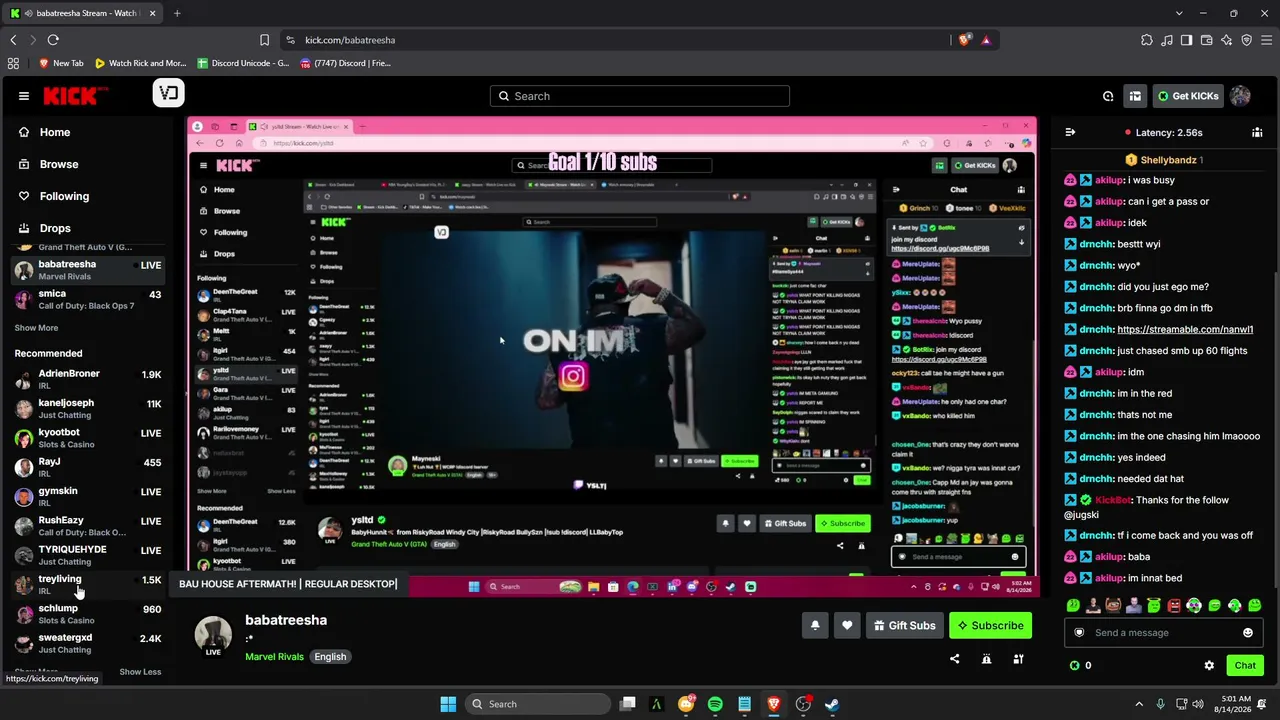Viewport: 1280px width, 720px height.
Task: Insert the first green quick emote
Action: 1073,605
